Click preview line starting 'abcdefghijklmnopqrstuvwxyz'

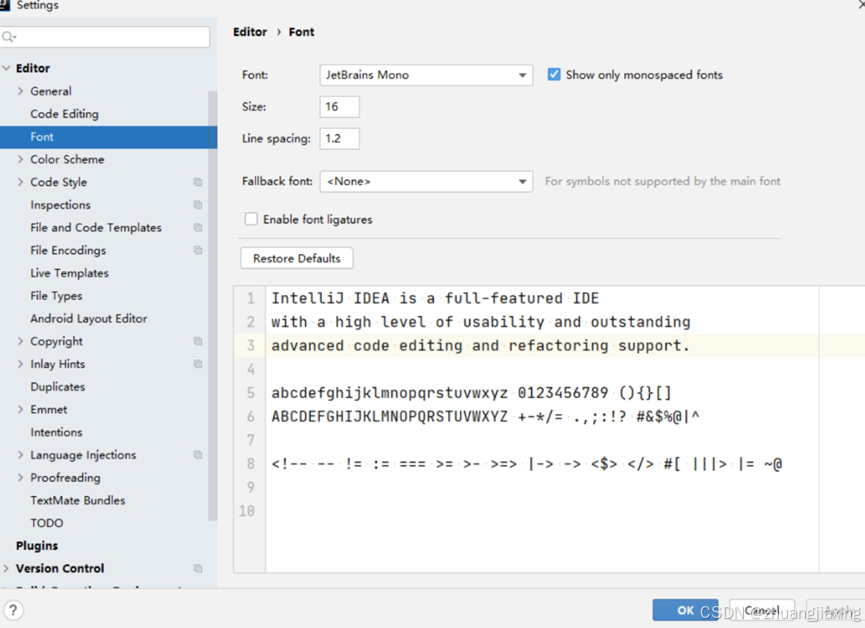(472, 393)
